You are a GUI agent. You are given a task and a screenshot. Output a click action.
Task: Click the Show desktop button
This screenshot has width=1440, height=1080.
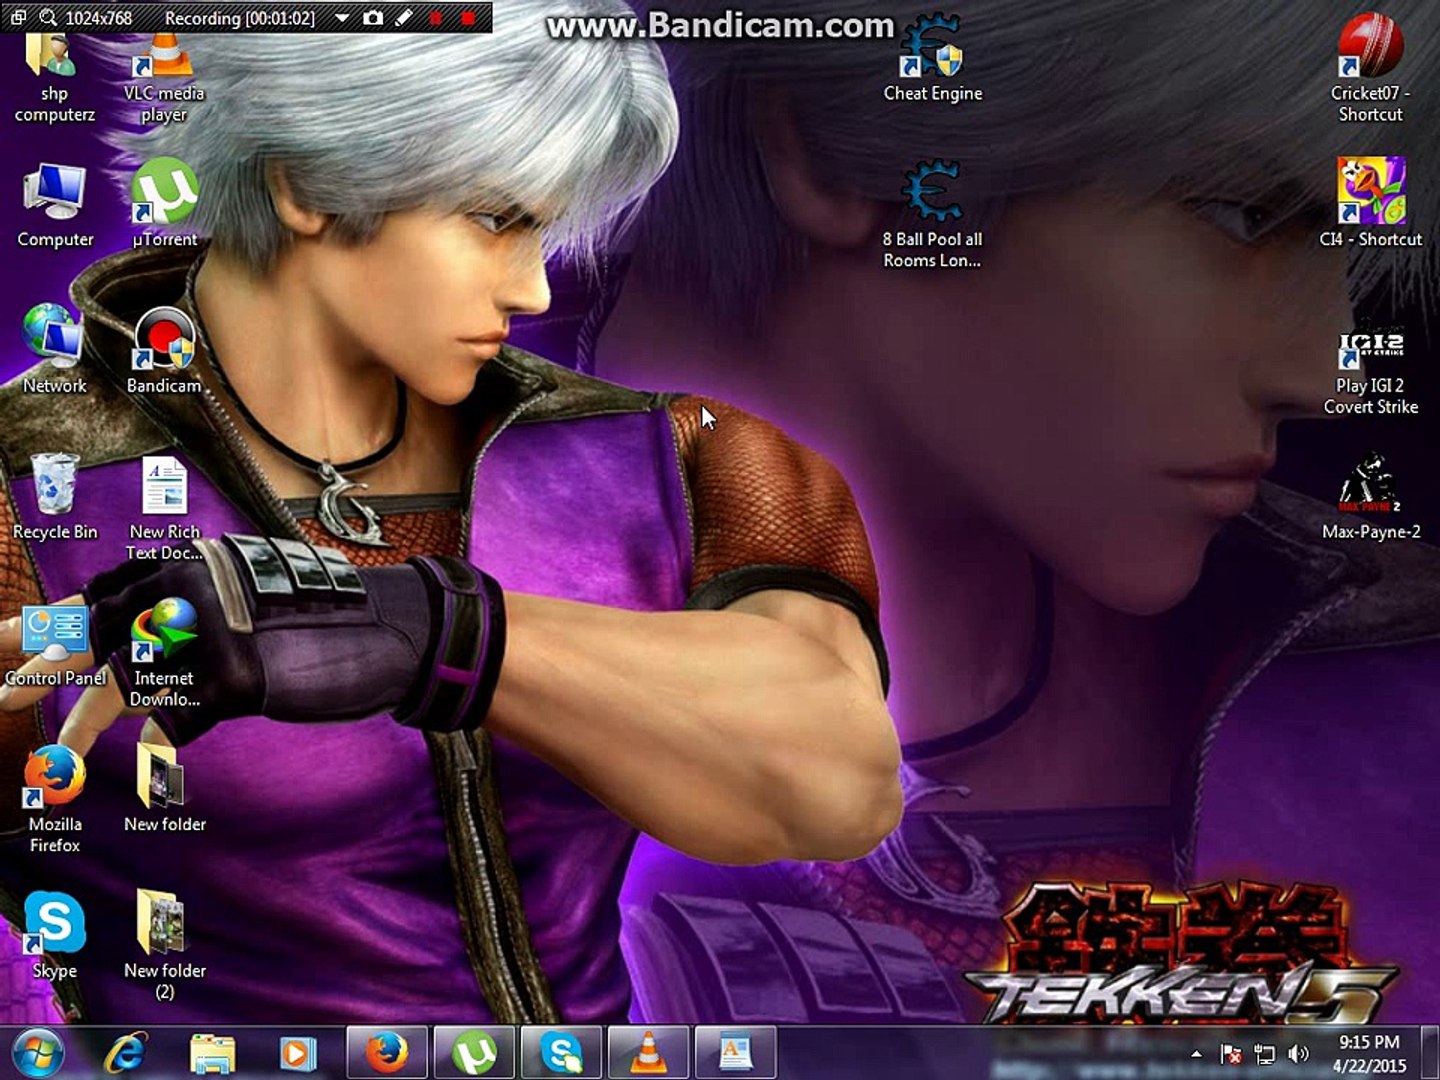(1431, 1053)
